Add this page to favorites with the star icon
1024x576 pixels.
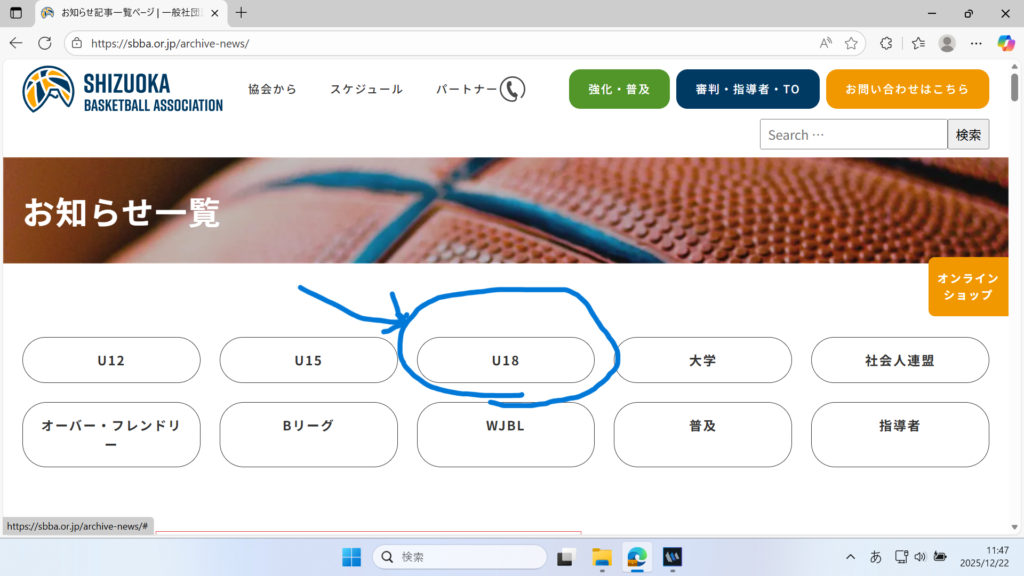coord(851,43)
